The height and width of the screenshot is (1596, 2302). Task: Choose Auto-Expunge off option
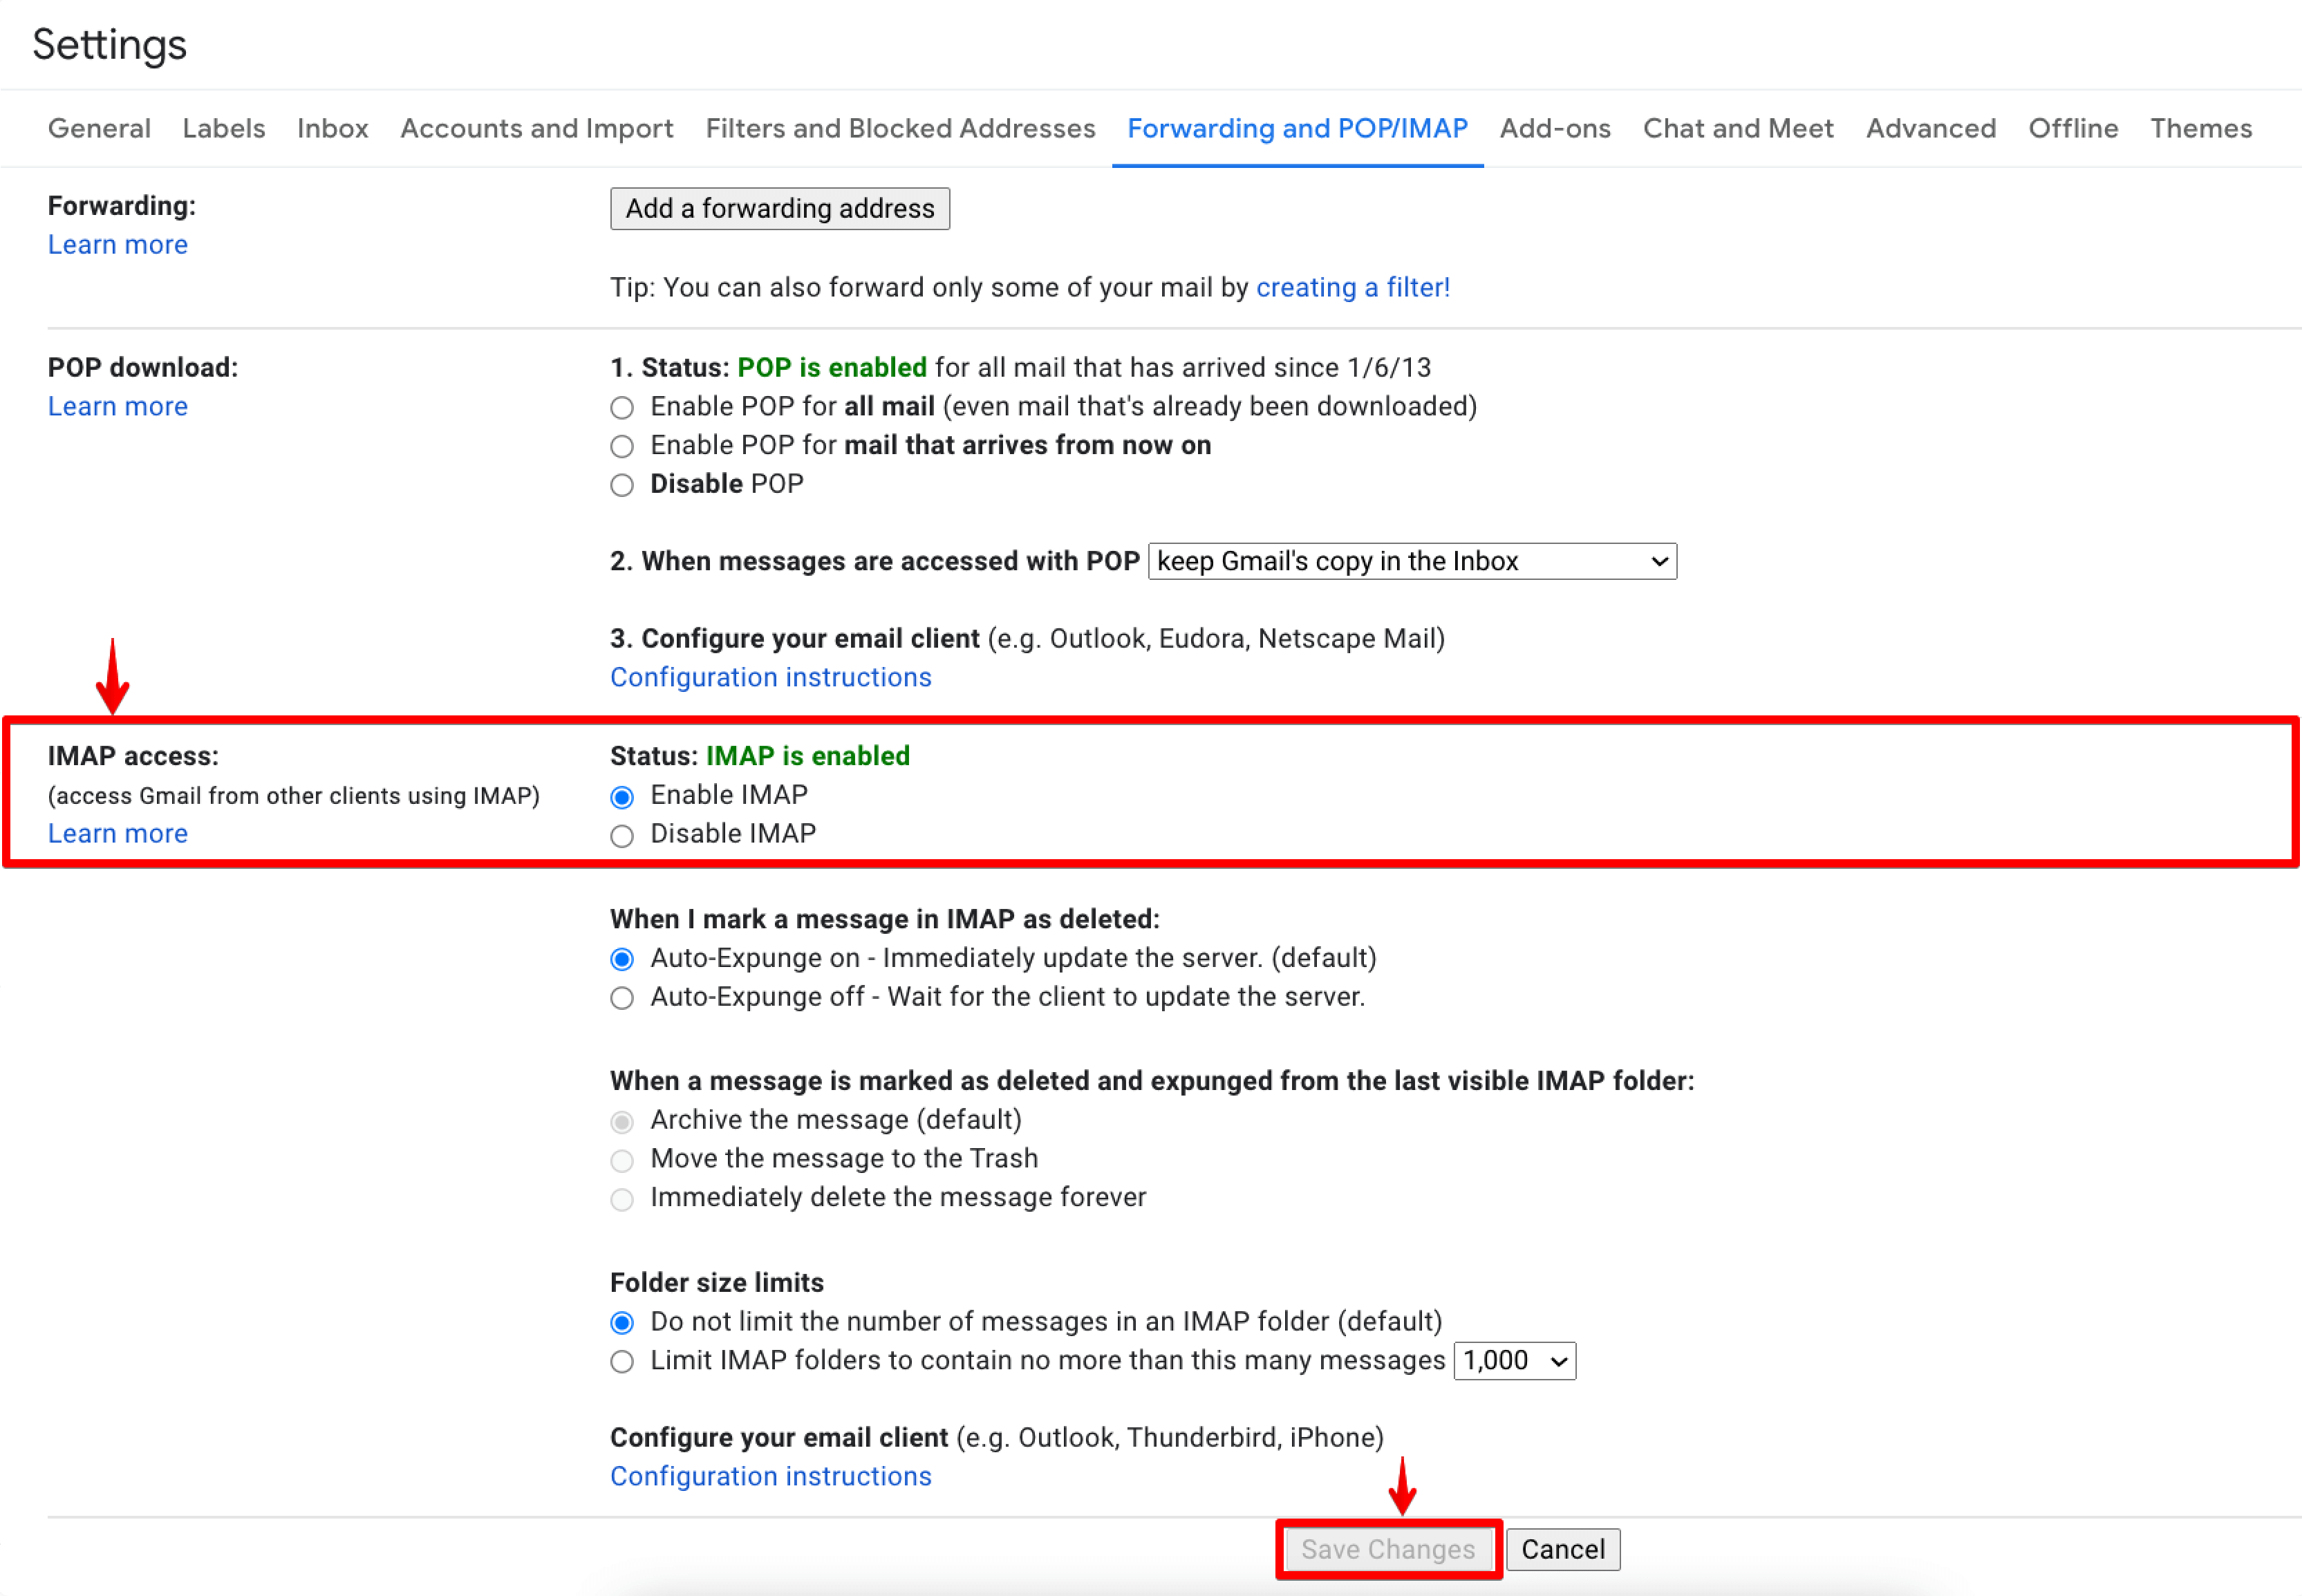(x=622, y=998)
